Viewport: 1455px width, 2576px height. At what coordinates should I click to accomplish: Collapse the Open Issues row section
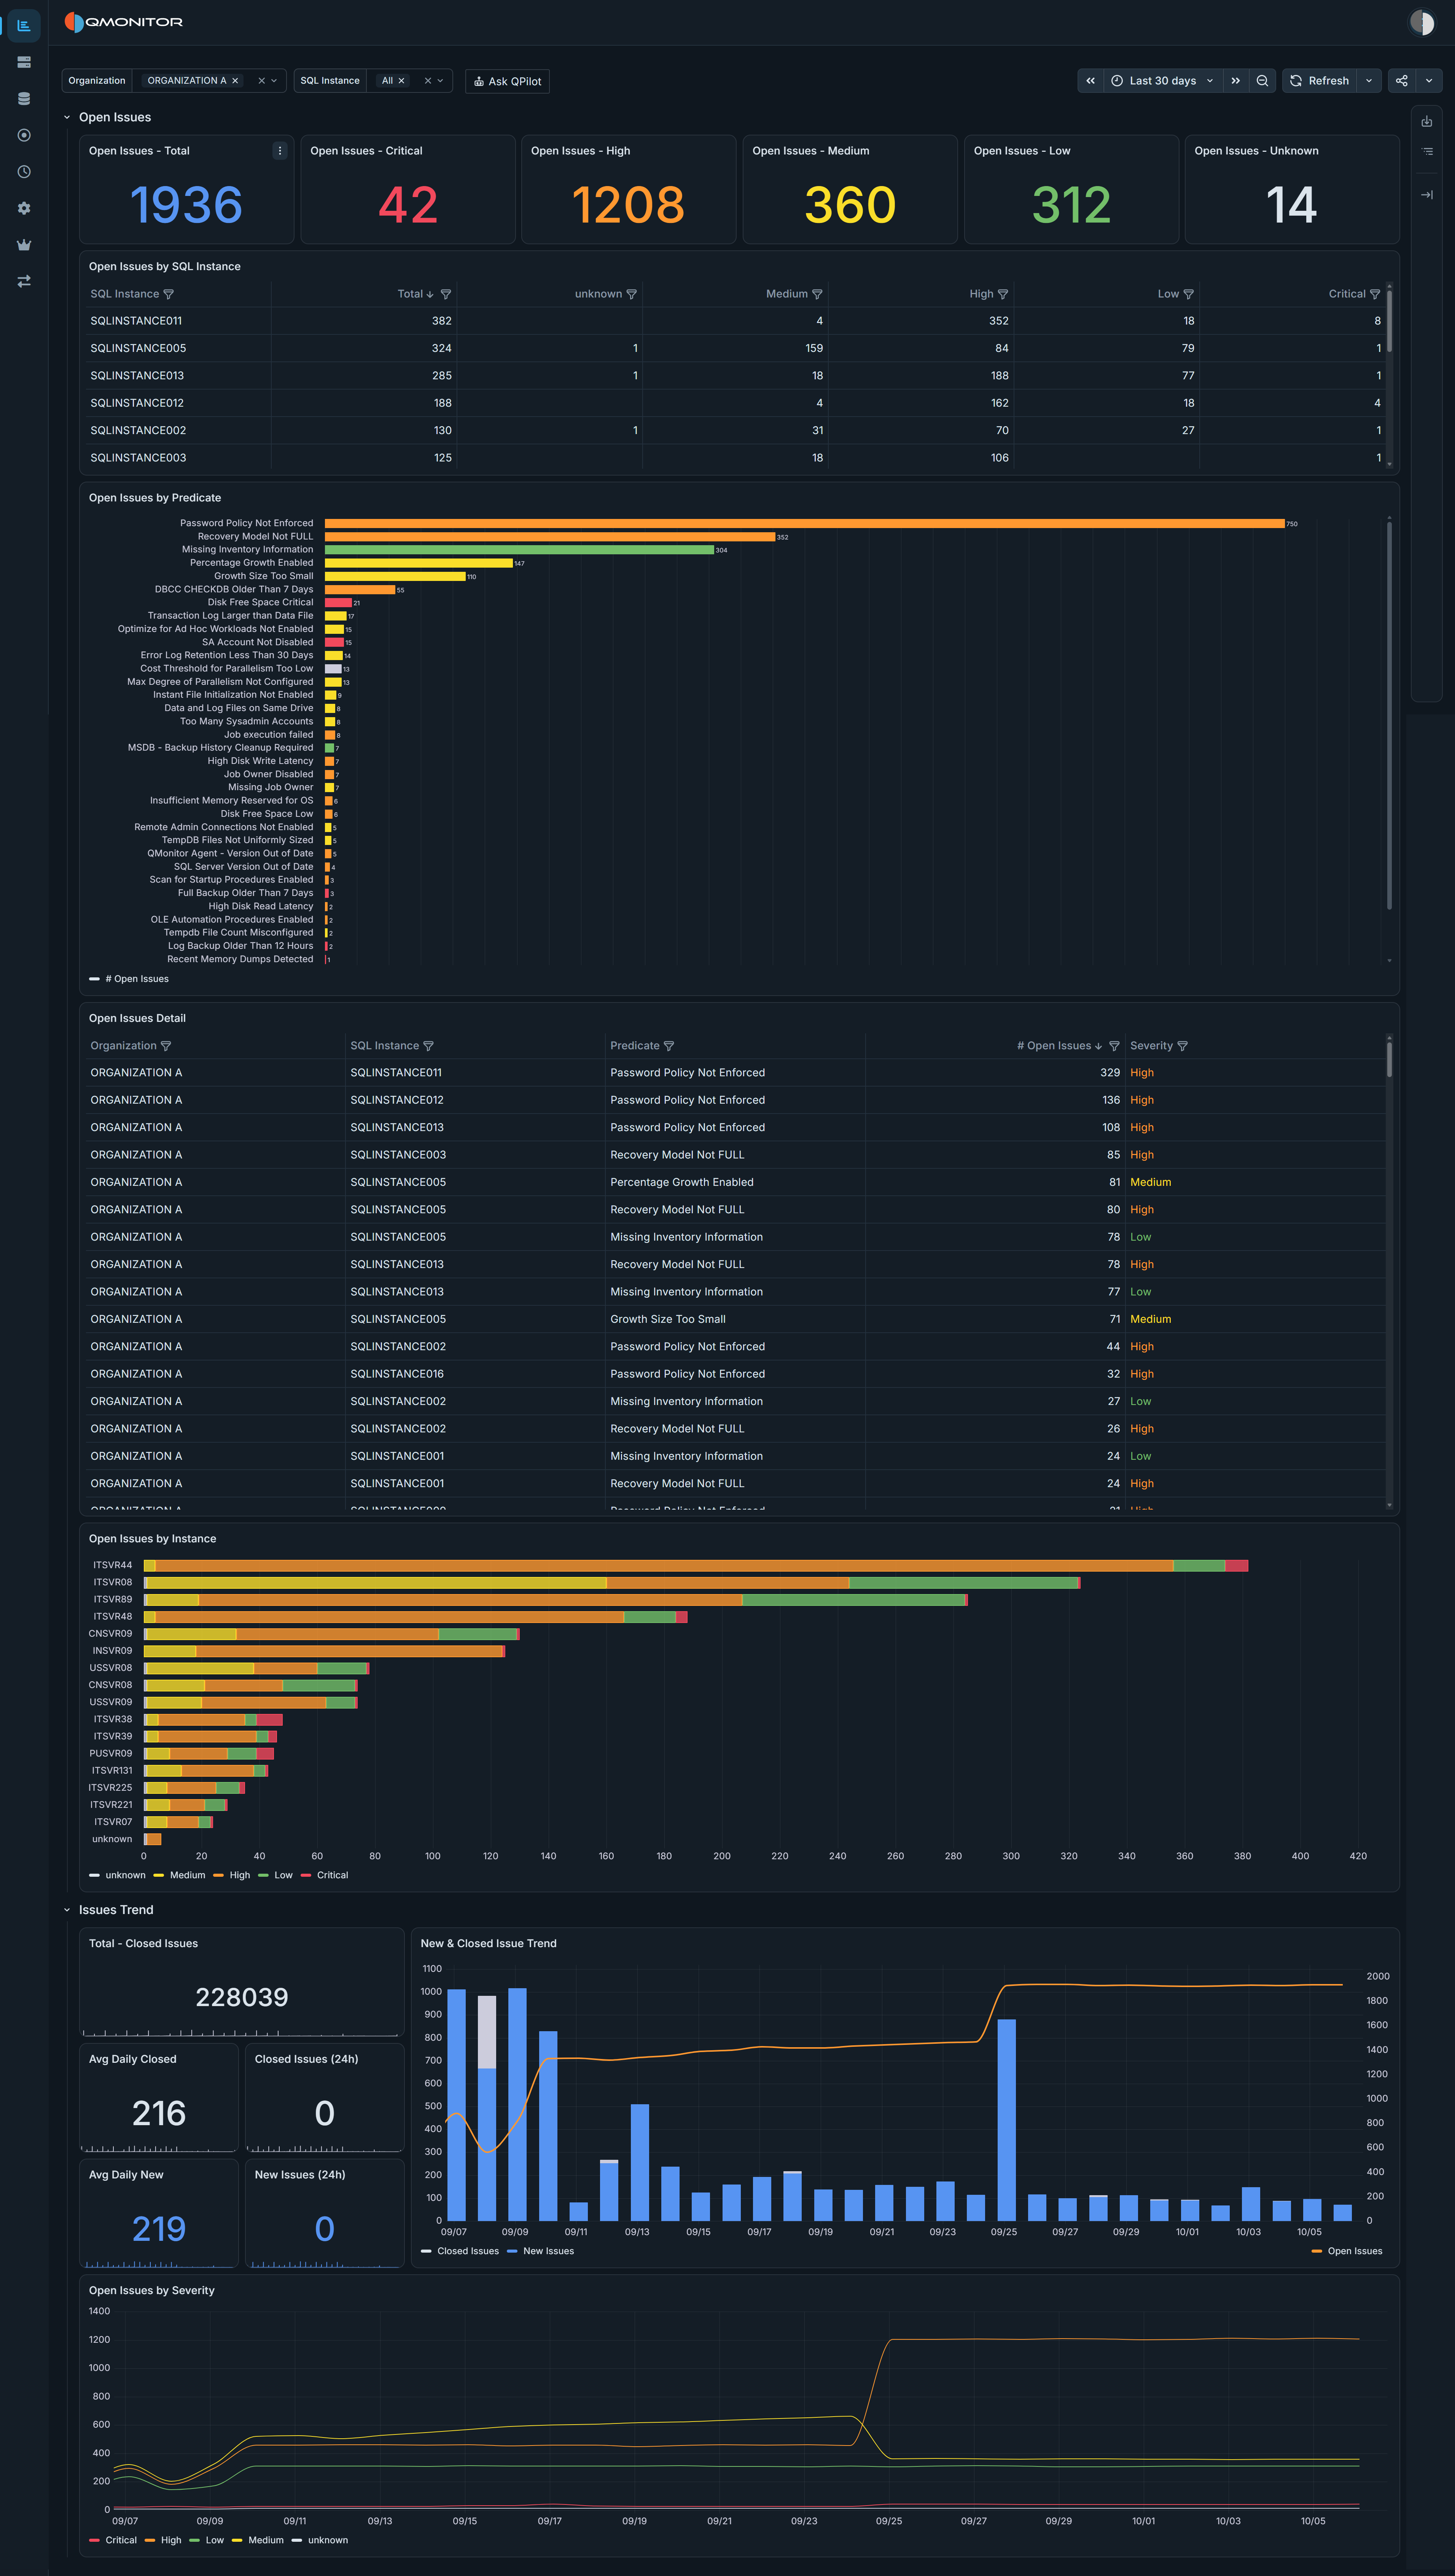coord(67,118)
